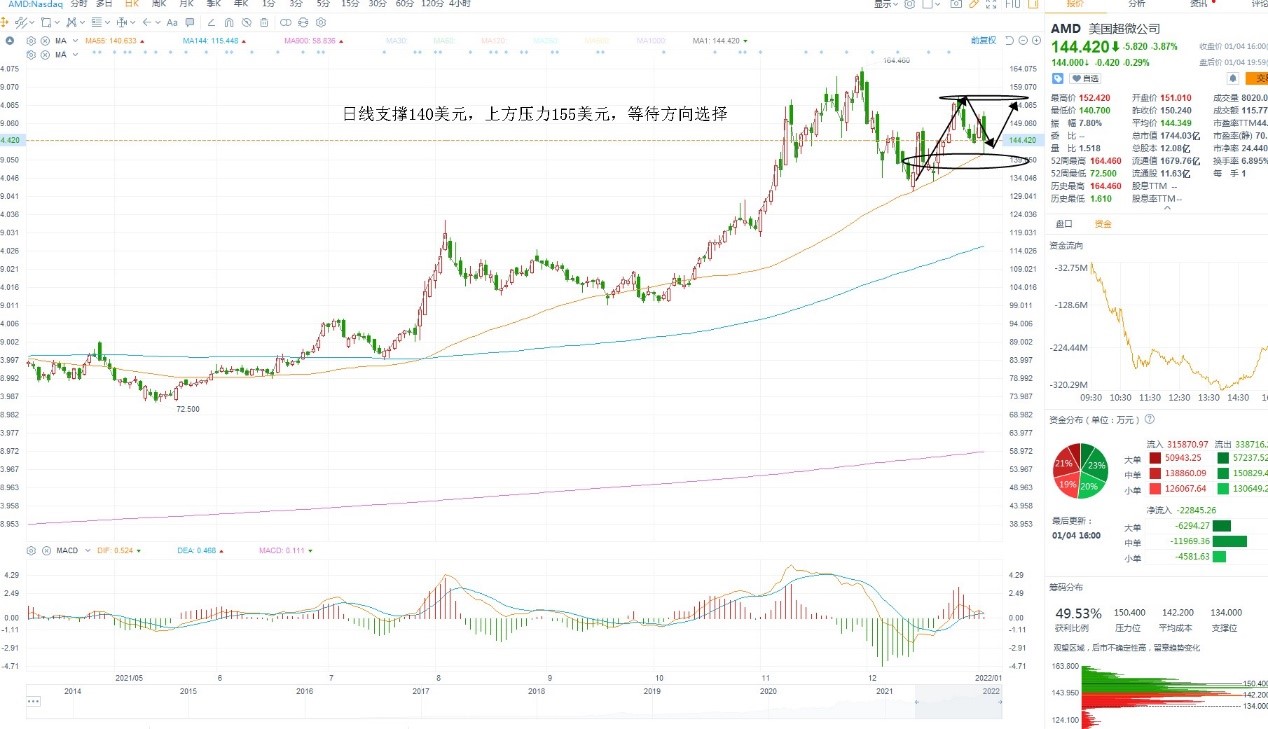The height and width of the screenshot is (729, 1268).
Task: Expand first MA indicator dropdown
Action: click(x=75, y=41)
